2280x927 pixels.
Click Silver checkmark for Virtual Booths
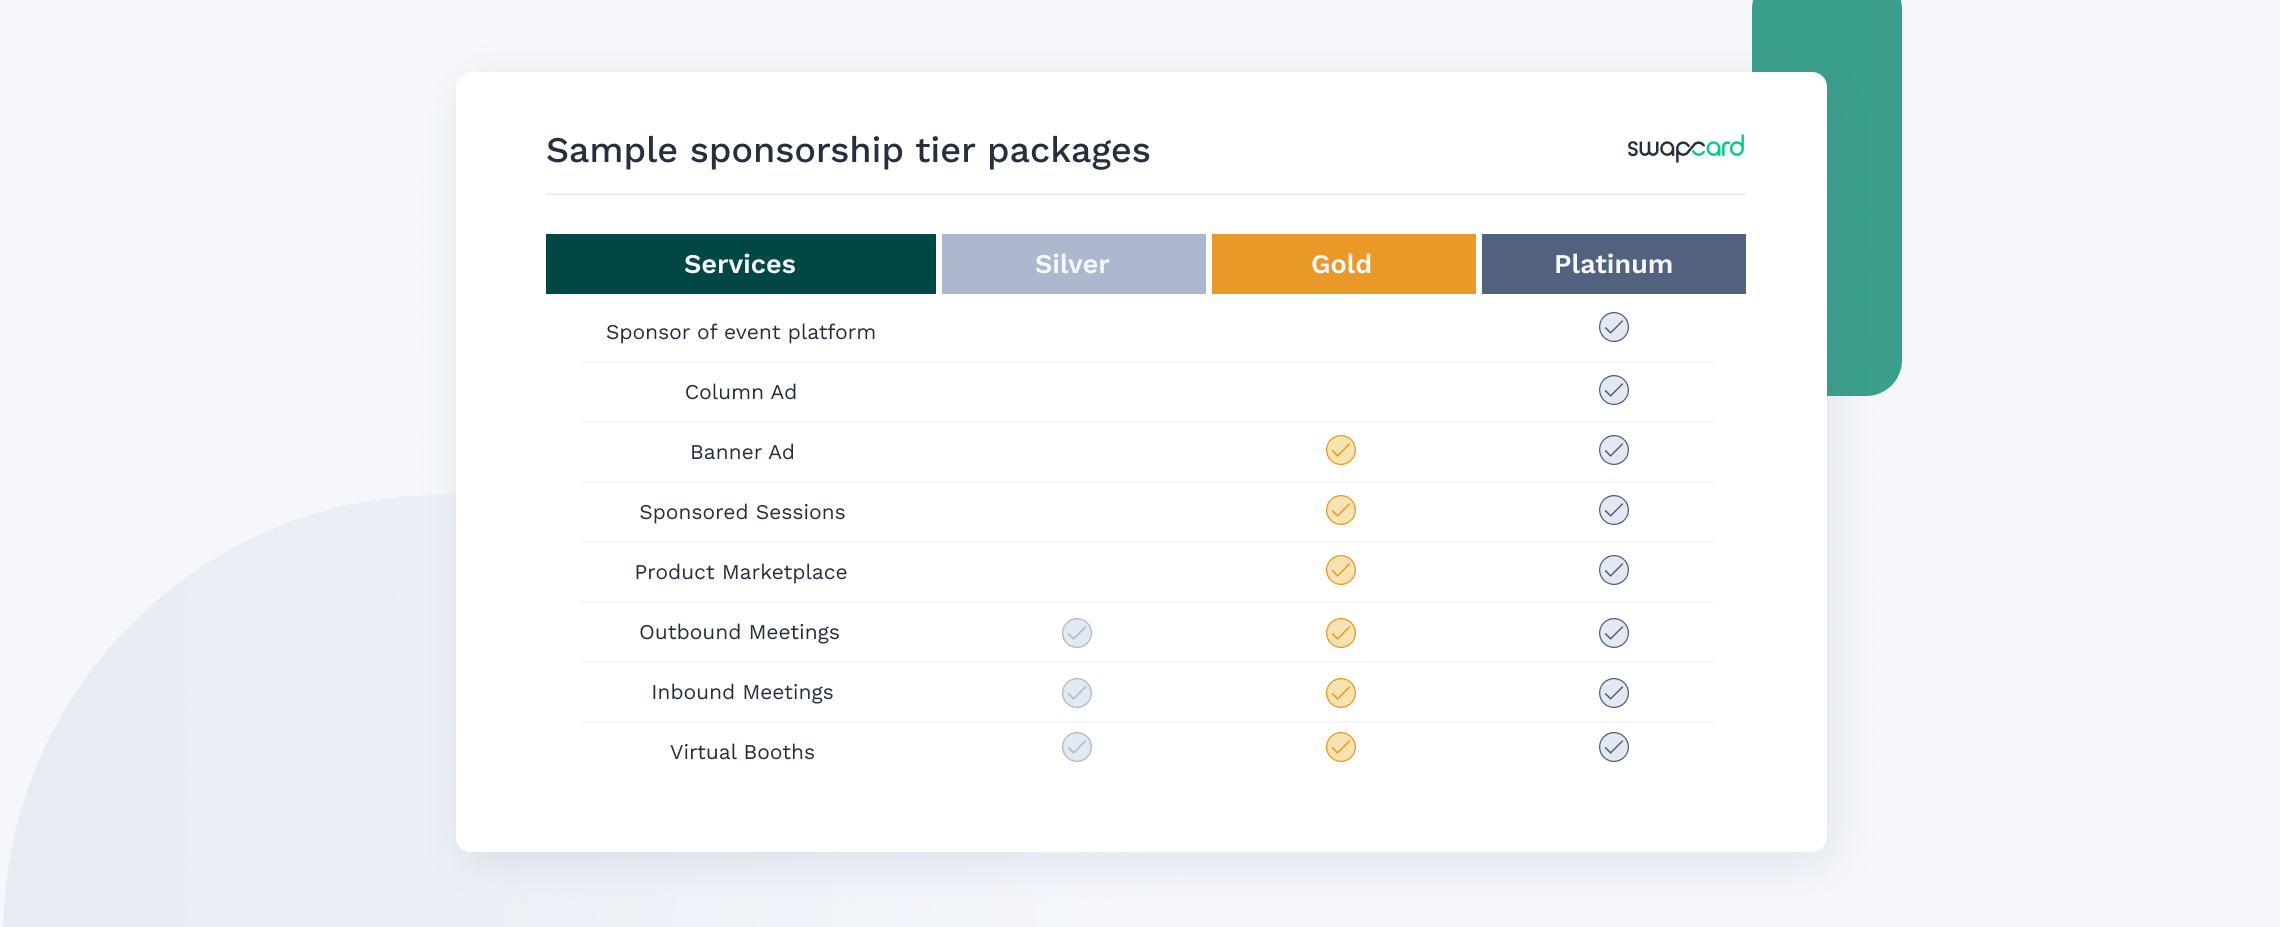coord(1077,747)
